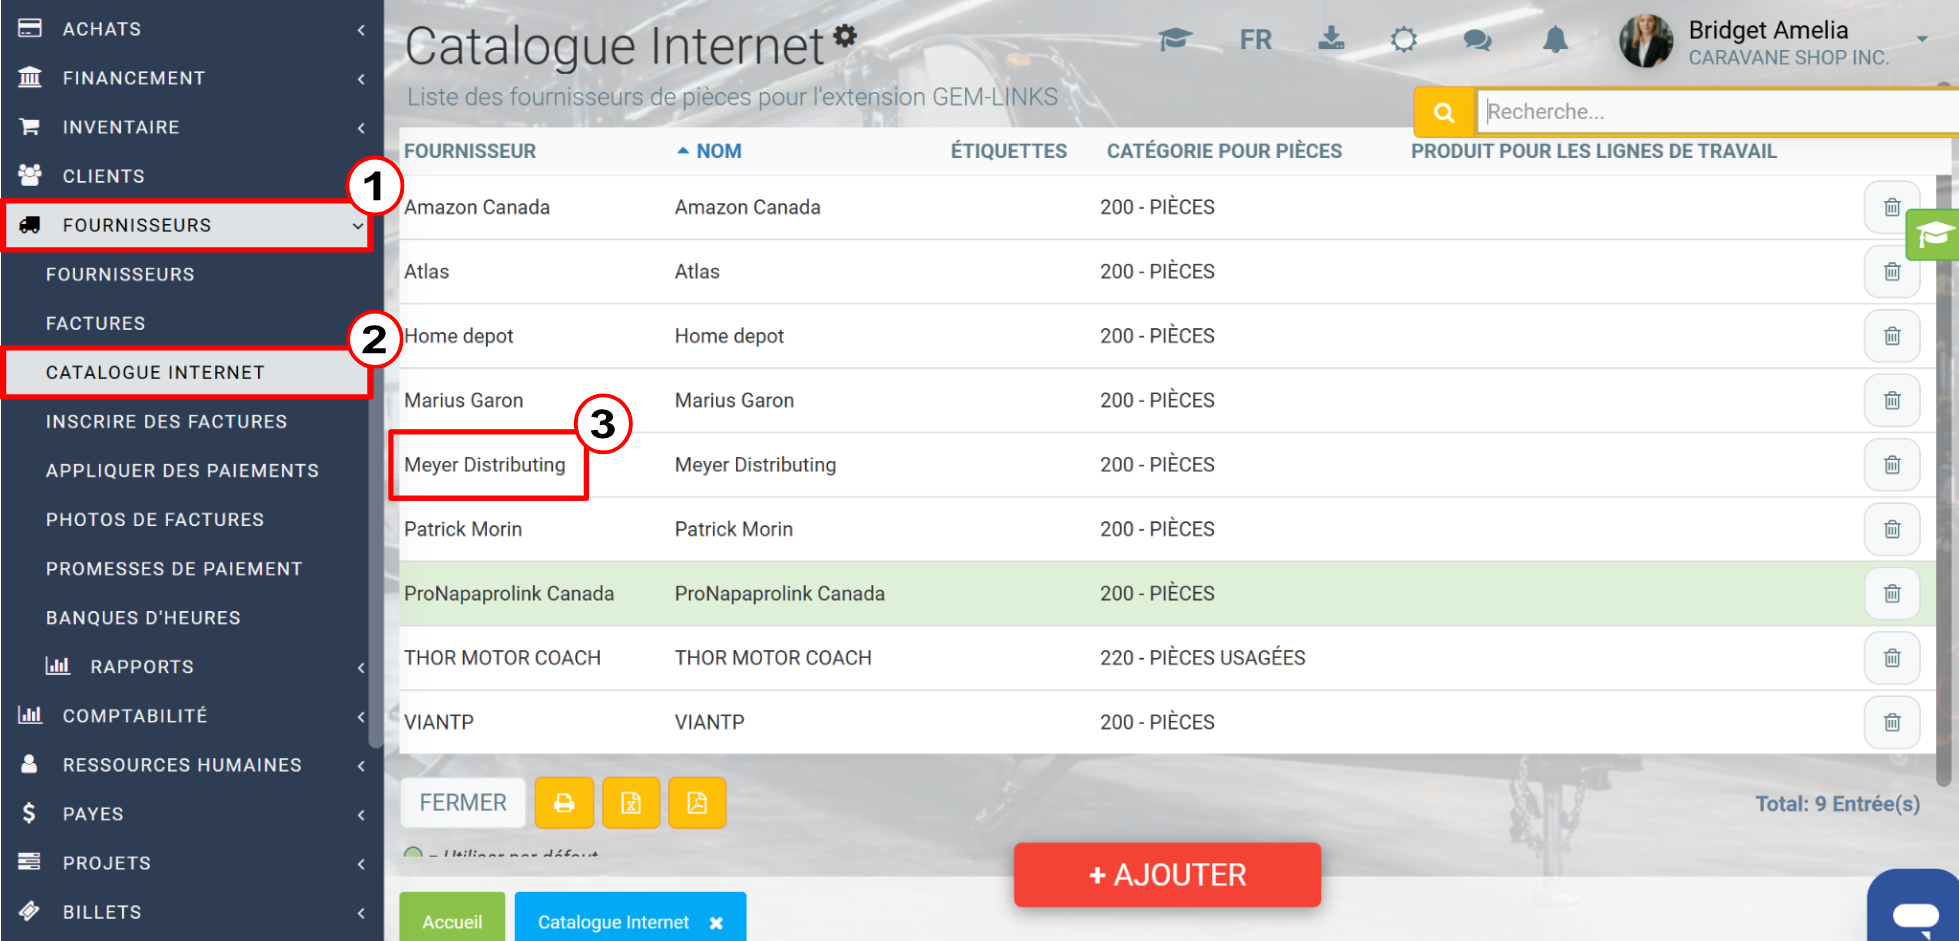Open the Meyer Distributing supplier cell
Screen dimensions: 1959x941
(485, 465)
